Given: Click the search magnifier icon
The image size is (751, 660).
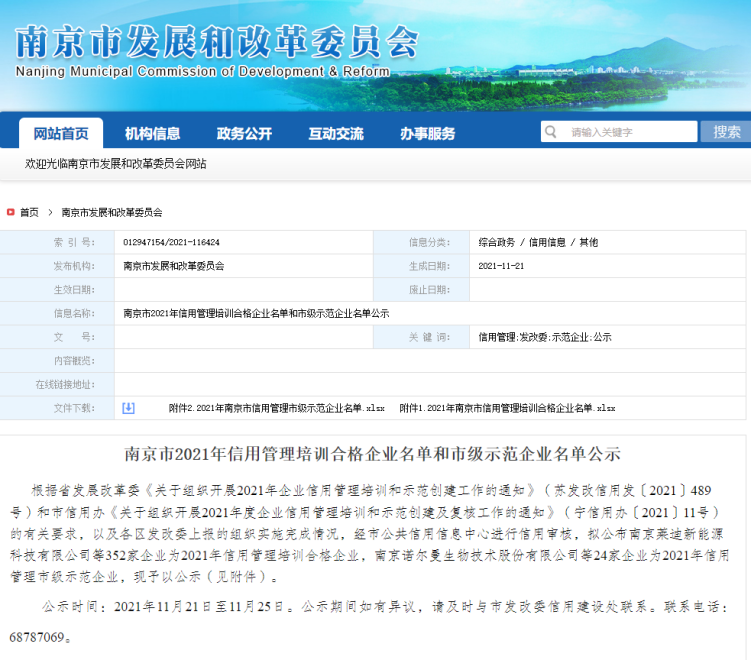Looking at the screenshot, I should coord(551,132).
